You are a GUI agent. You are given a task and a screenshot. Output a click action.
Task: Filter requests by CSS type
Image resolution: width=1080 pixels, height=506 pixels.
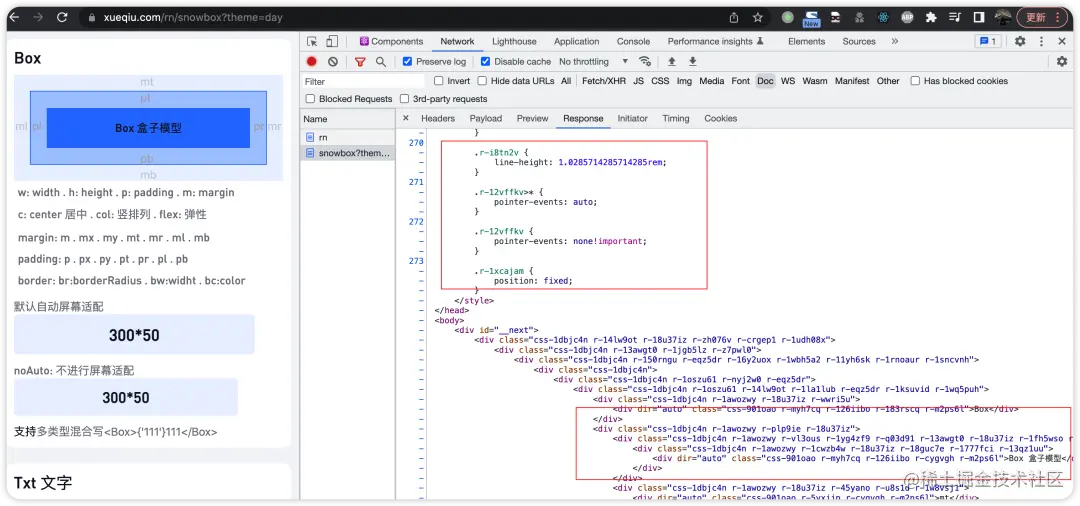click(660, 81)
